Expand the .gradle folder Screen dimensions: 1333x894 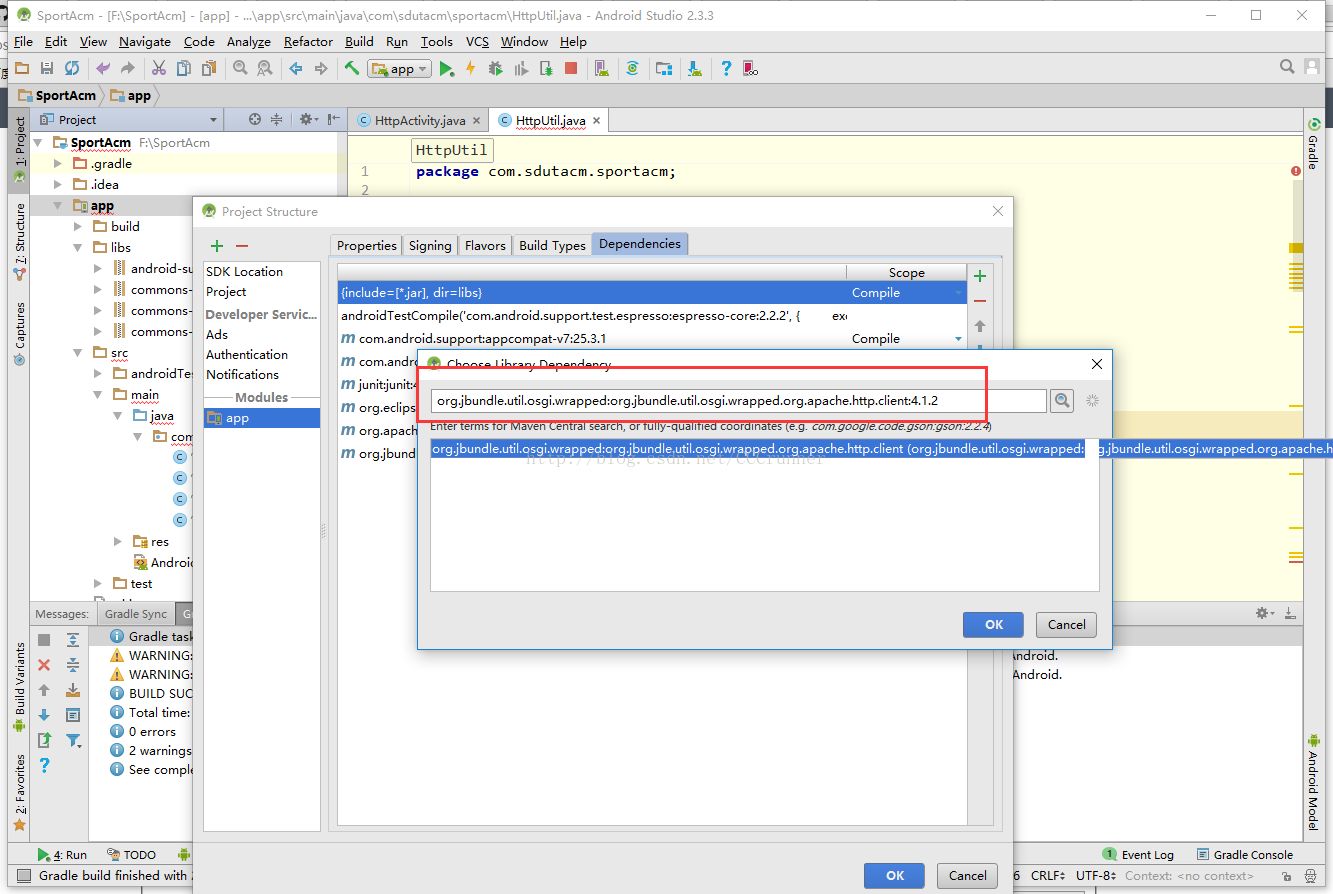point(57,163)
